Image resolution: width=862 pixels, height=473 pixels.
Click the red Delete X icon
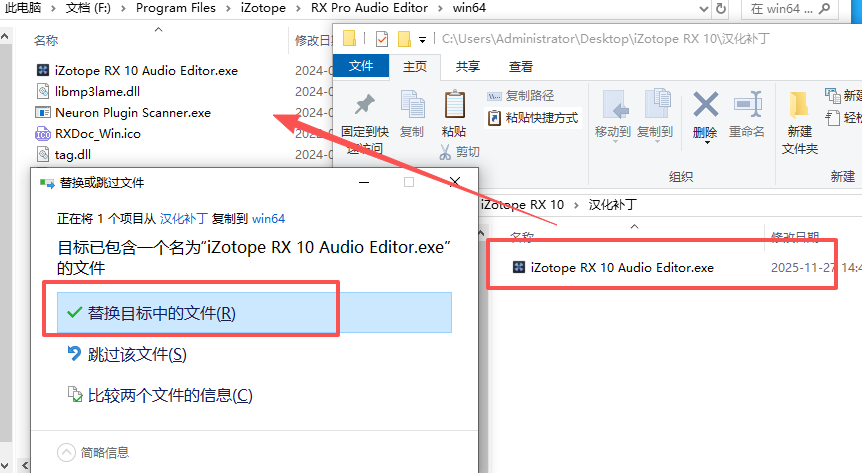click(x=705, y=104)
